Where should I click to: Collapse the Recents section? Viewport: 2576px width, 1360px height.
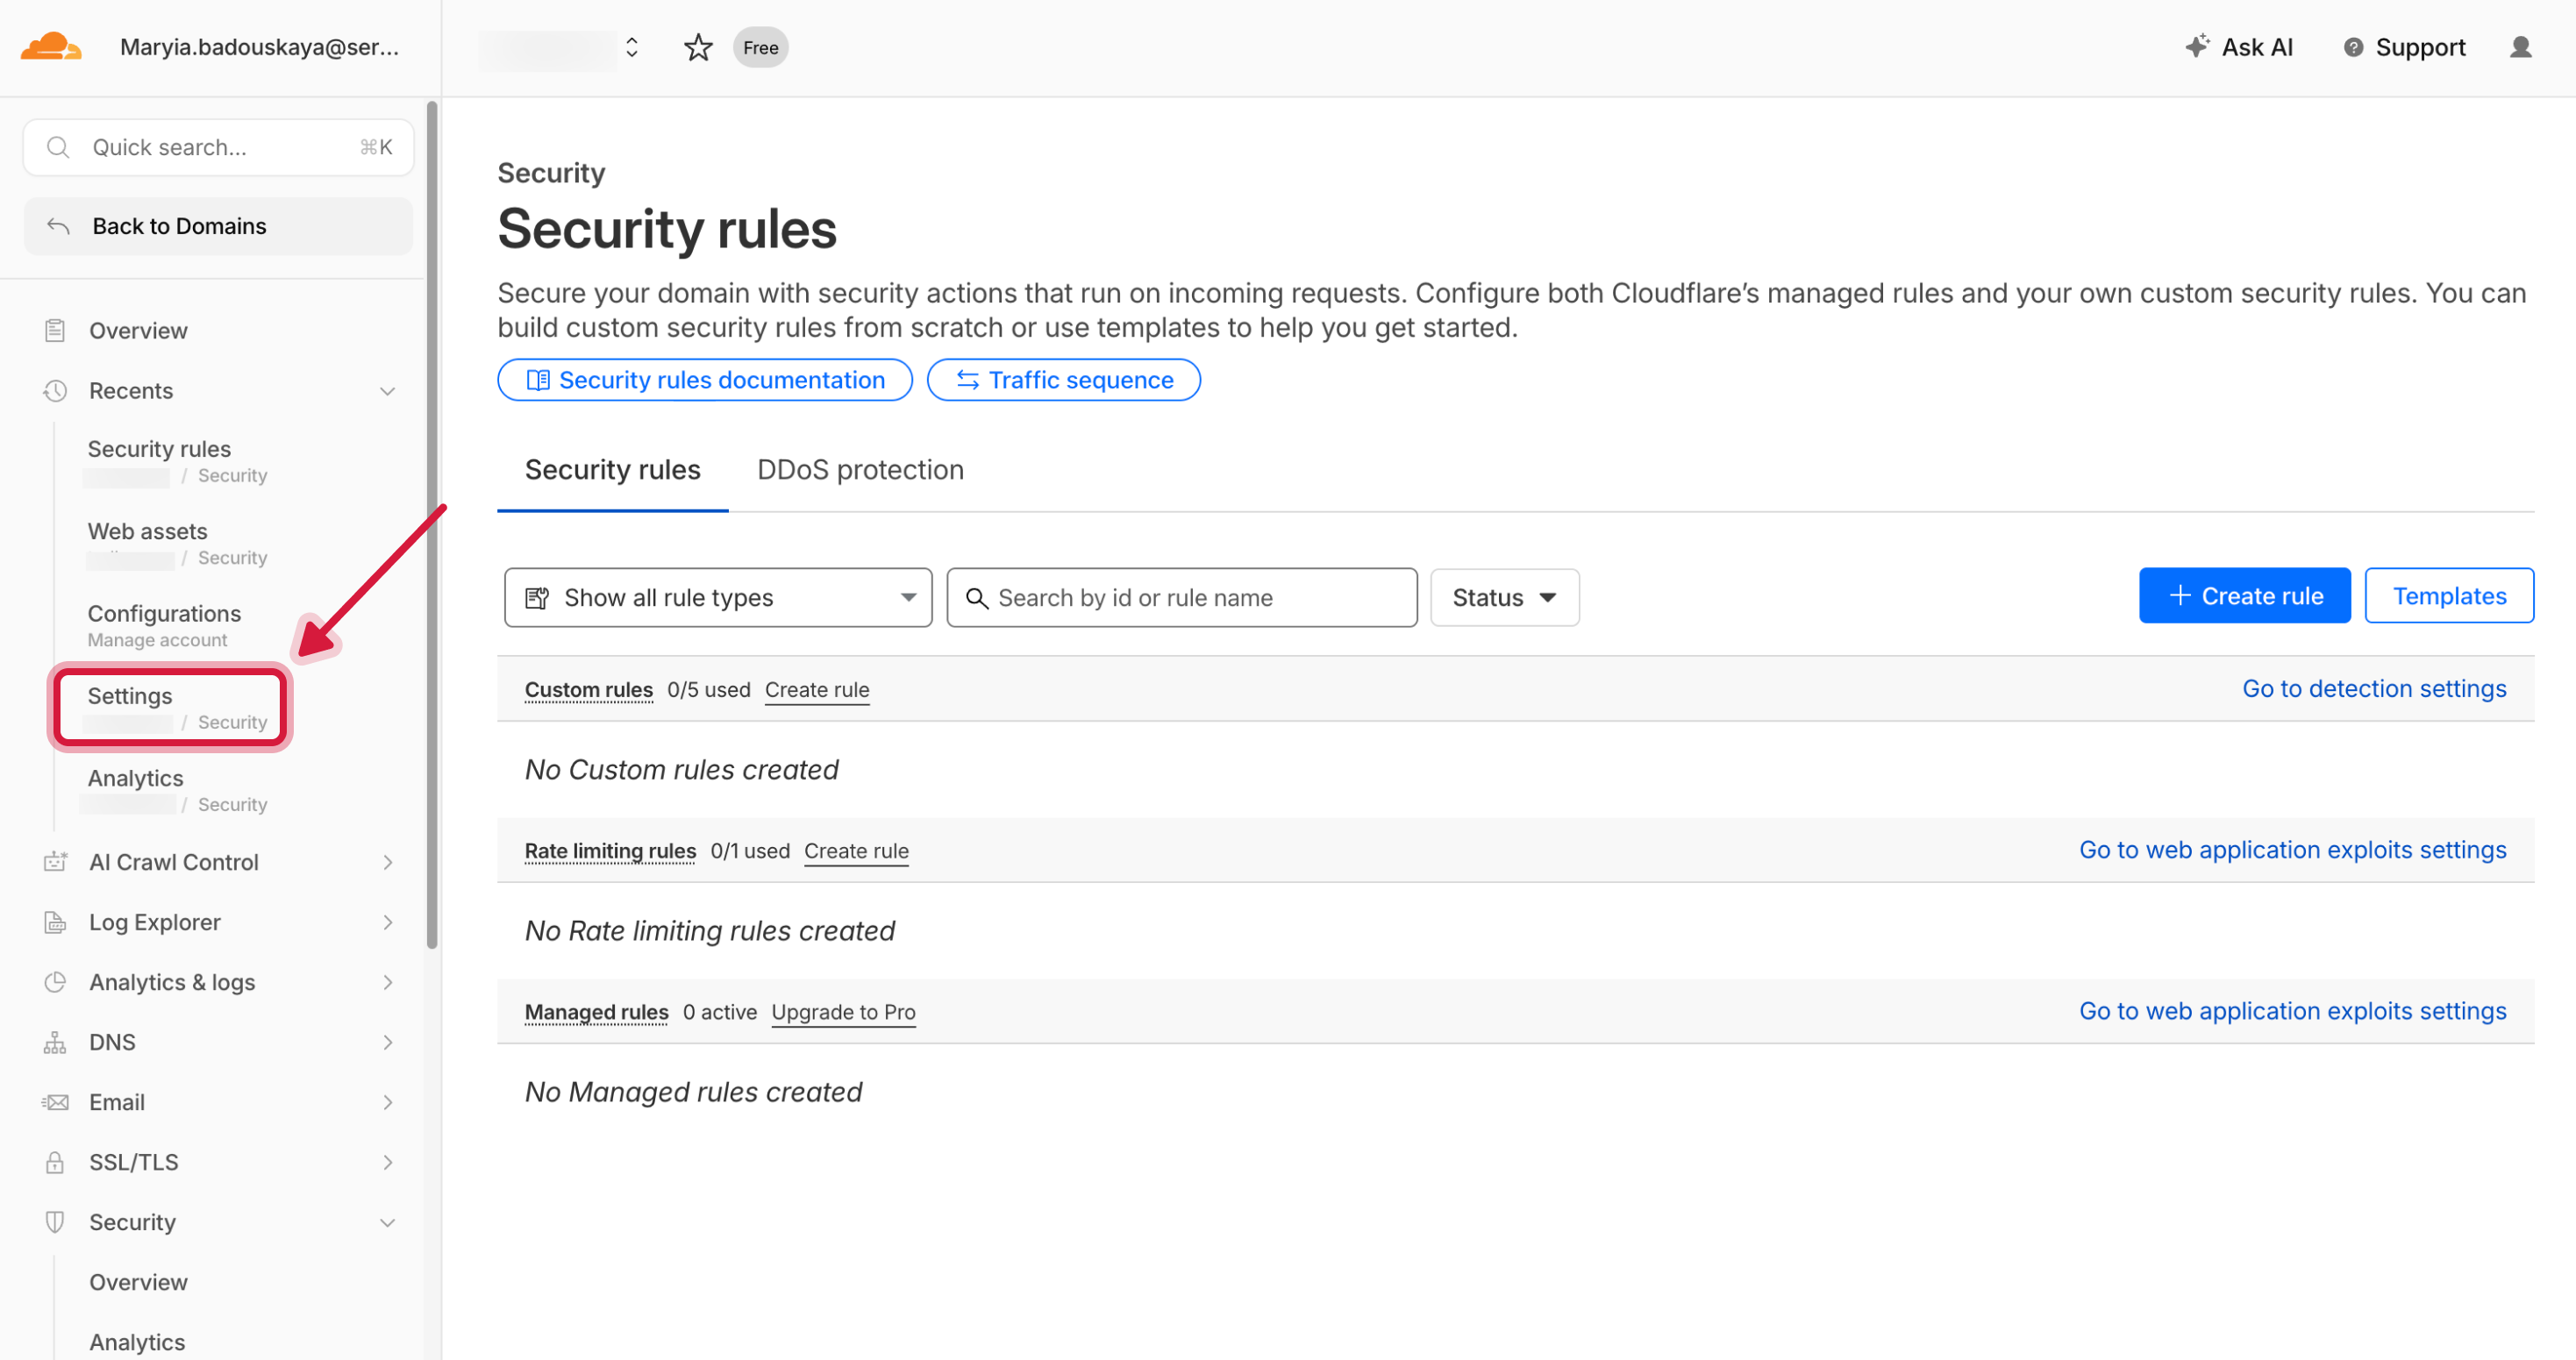click(x=387, y=391)
